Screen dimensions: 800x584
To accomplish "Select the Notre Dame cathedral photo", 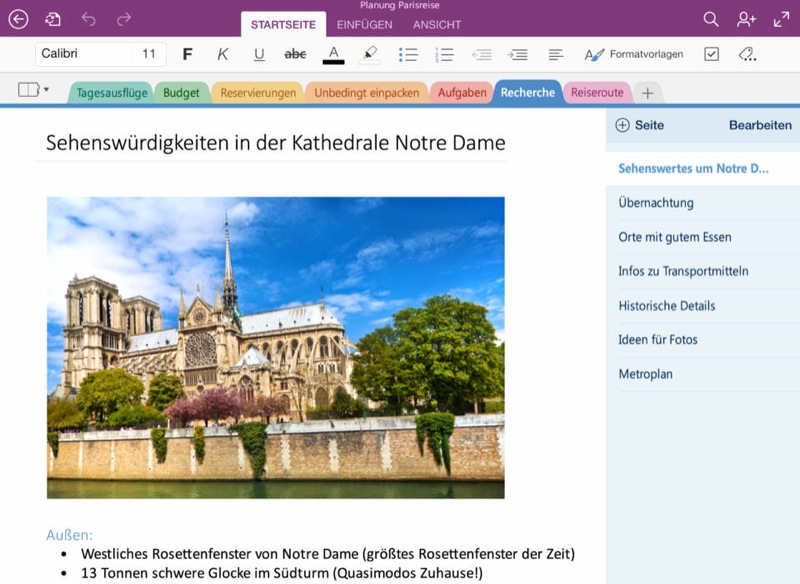I will [275, 347].
